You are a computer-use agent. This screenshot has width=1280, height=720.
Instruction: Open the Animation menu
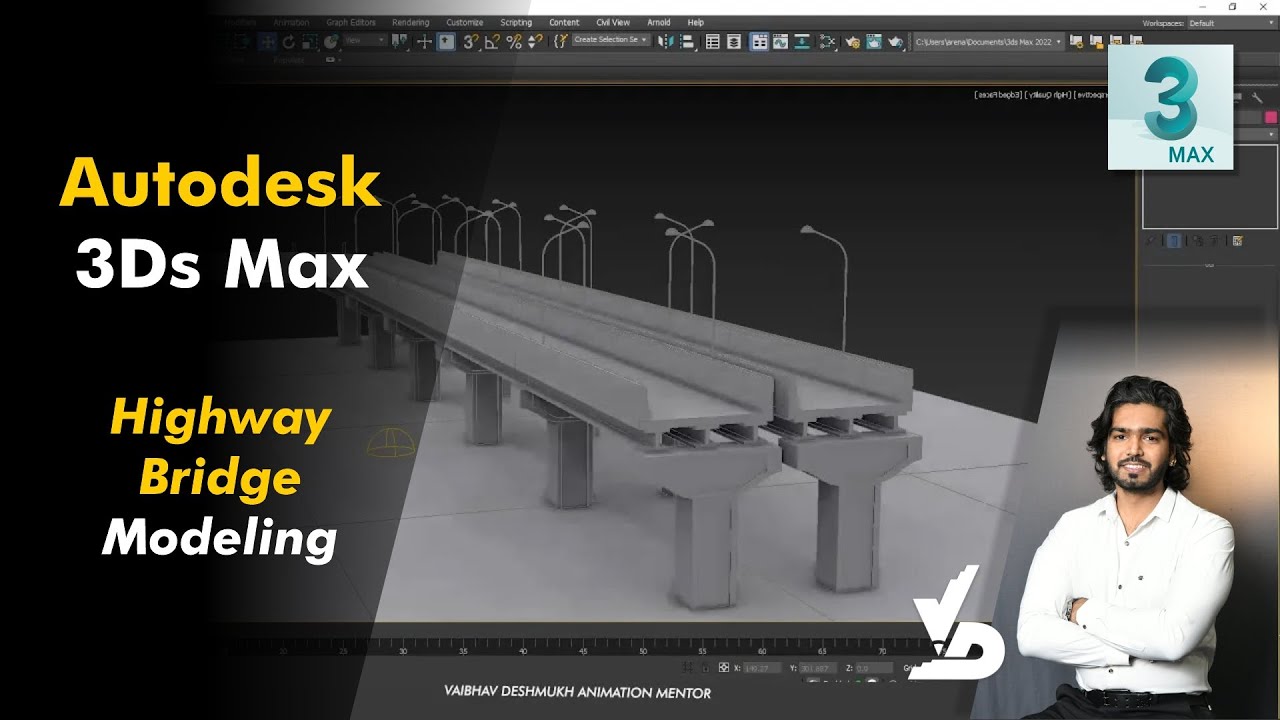[x=291, y=22]
